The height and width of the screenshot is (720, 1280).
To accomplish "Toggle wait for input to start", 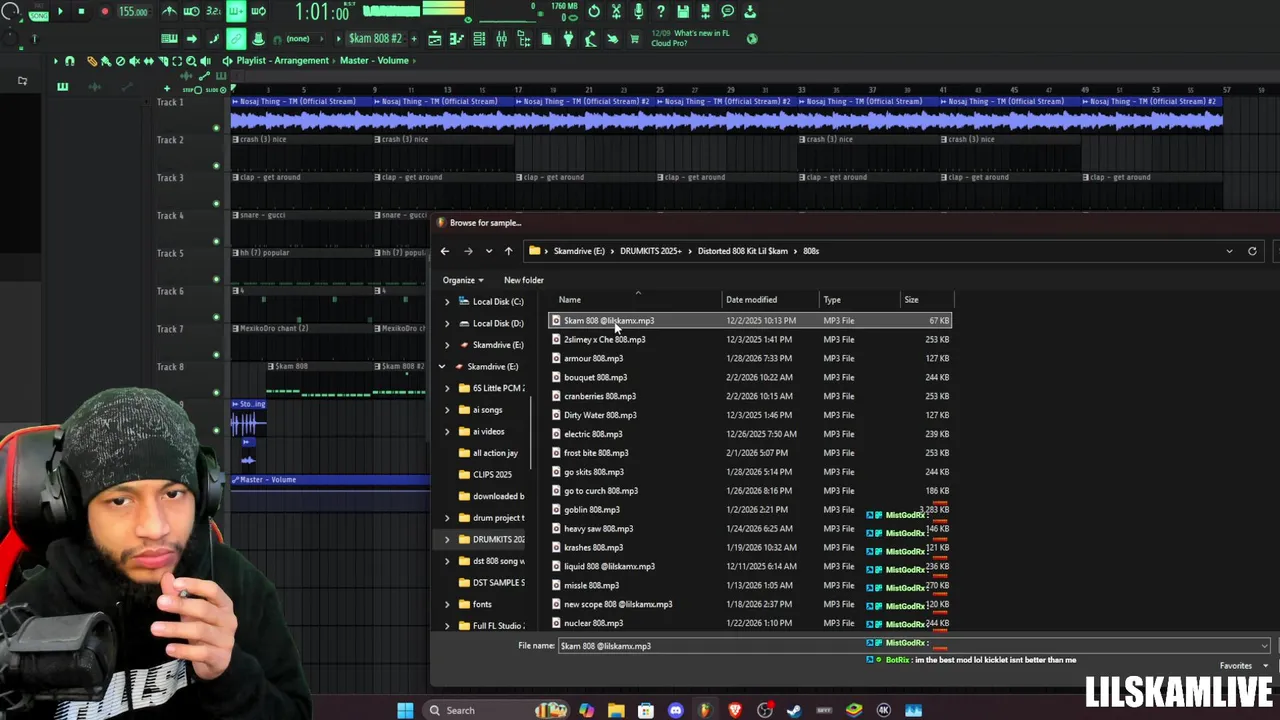I will tap(191, 12).
